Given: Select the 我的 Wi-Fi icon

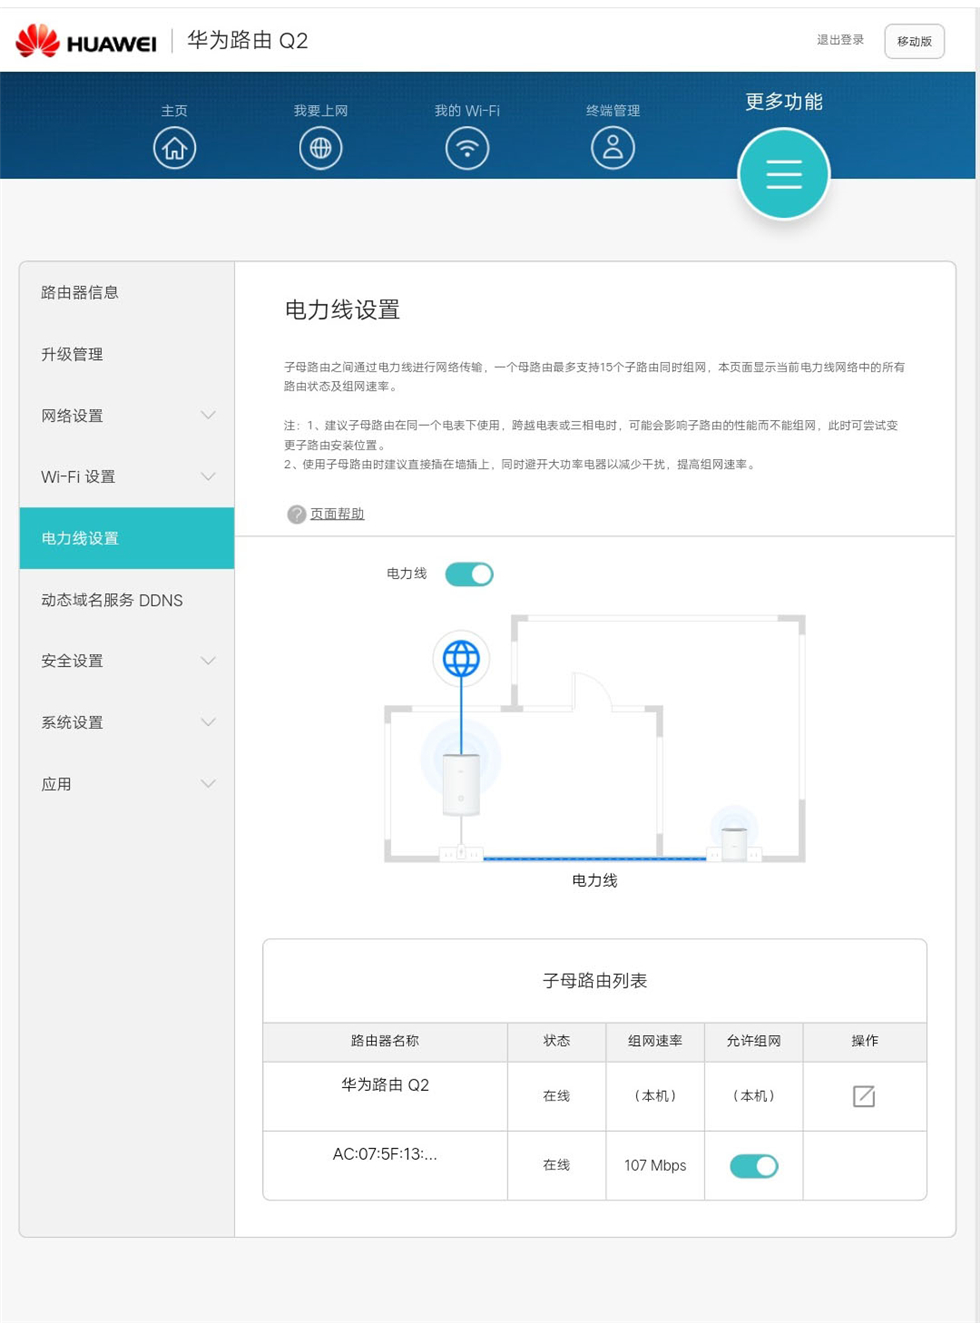Looking at the screenshot, I should (x=466, y=147).
